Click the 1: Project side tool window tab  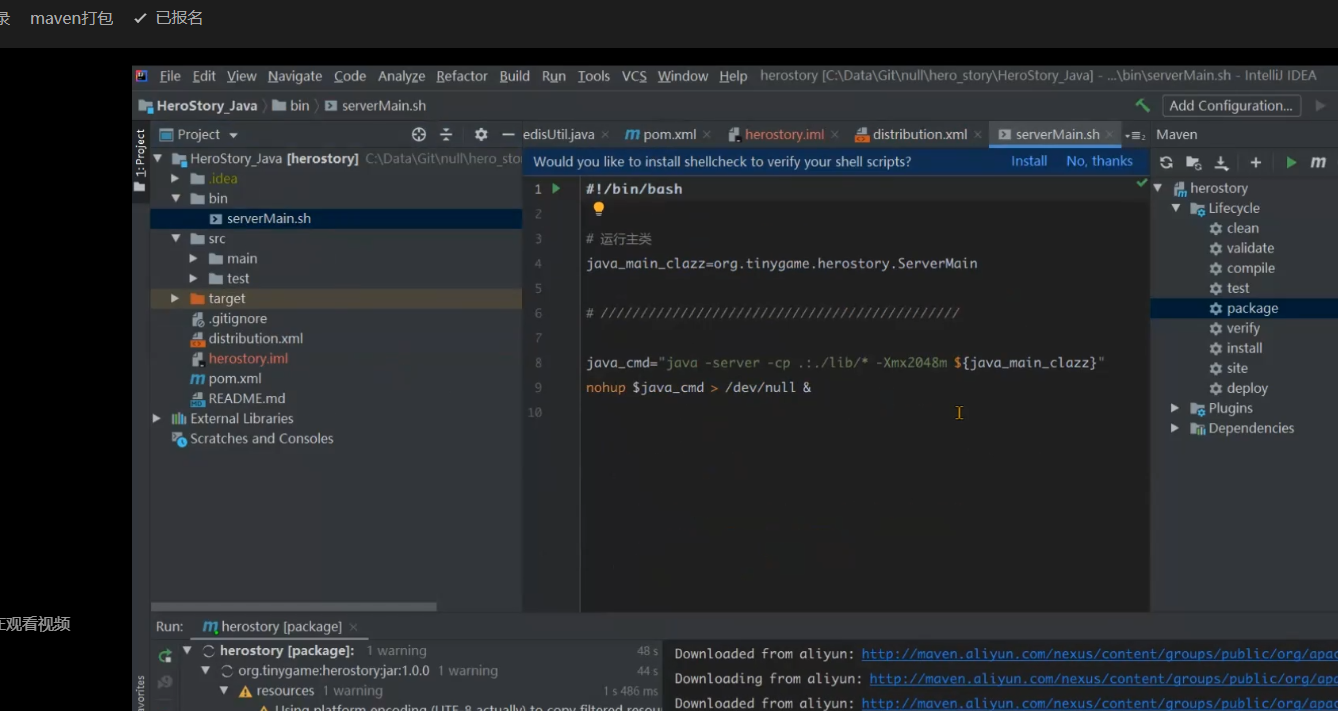[x=140, y=160]
